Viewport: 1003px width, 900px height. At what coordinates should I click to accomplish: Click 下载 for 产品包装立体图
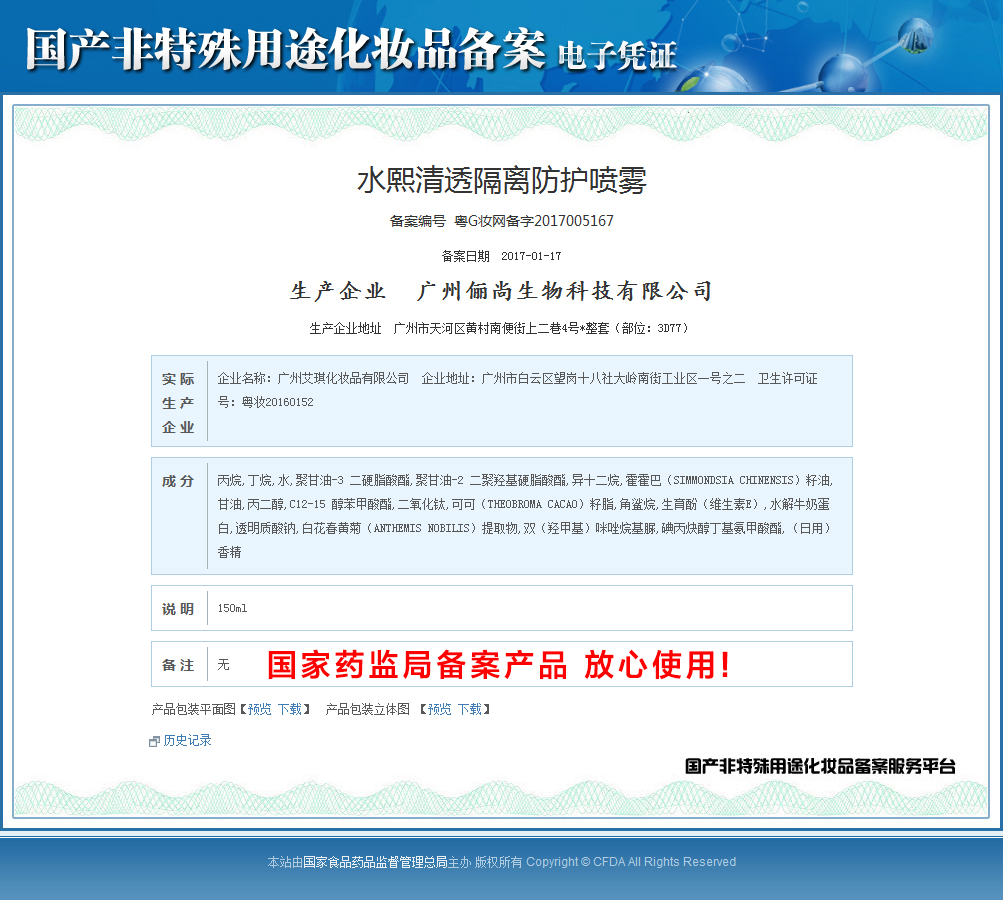click(470, 709)
